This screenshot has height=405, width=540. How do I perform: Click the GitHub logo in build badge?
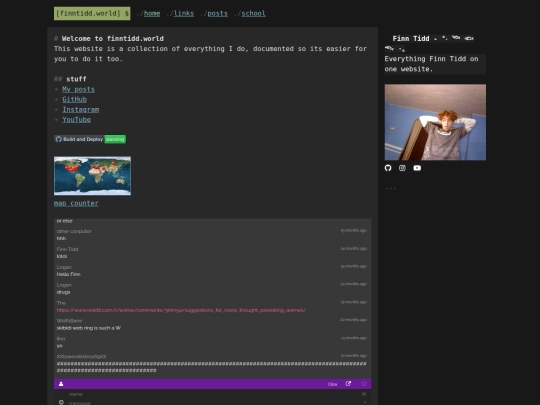(59, 139)
